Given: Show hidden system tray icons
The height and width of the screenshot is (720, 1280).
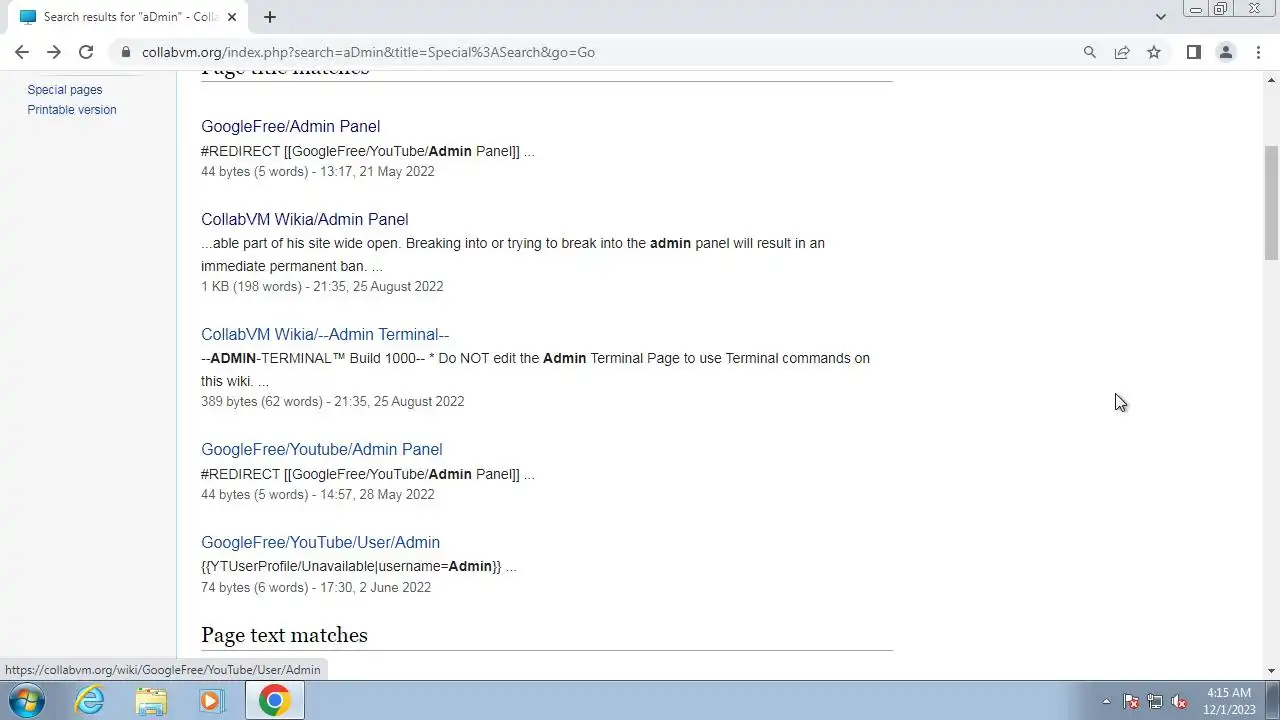Looking at the screenshot, I should [1106, 701].
